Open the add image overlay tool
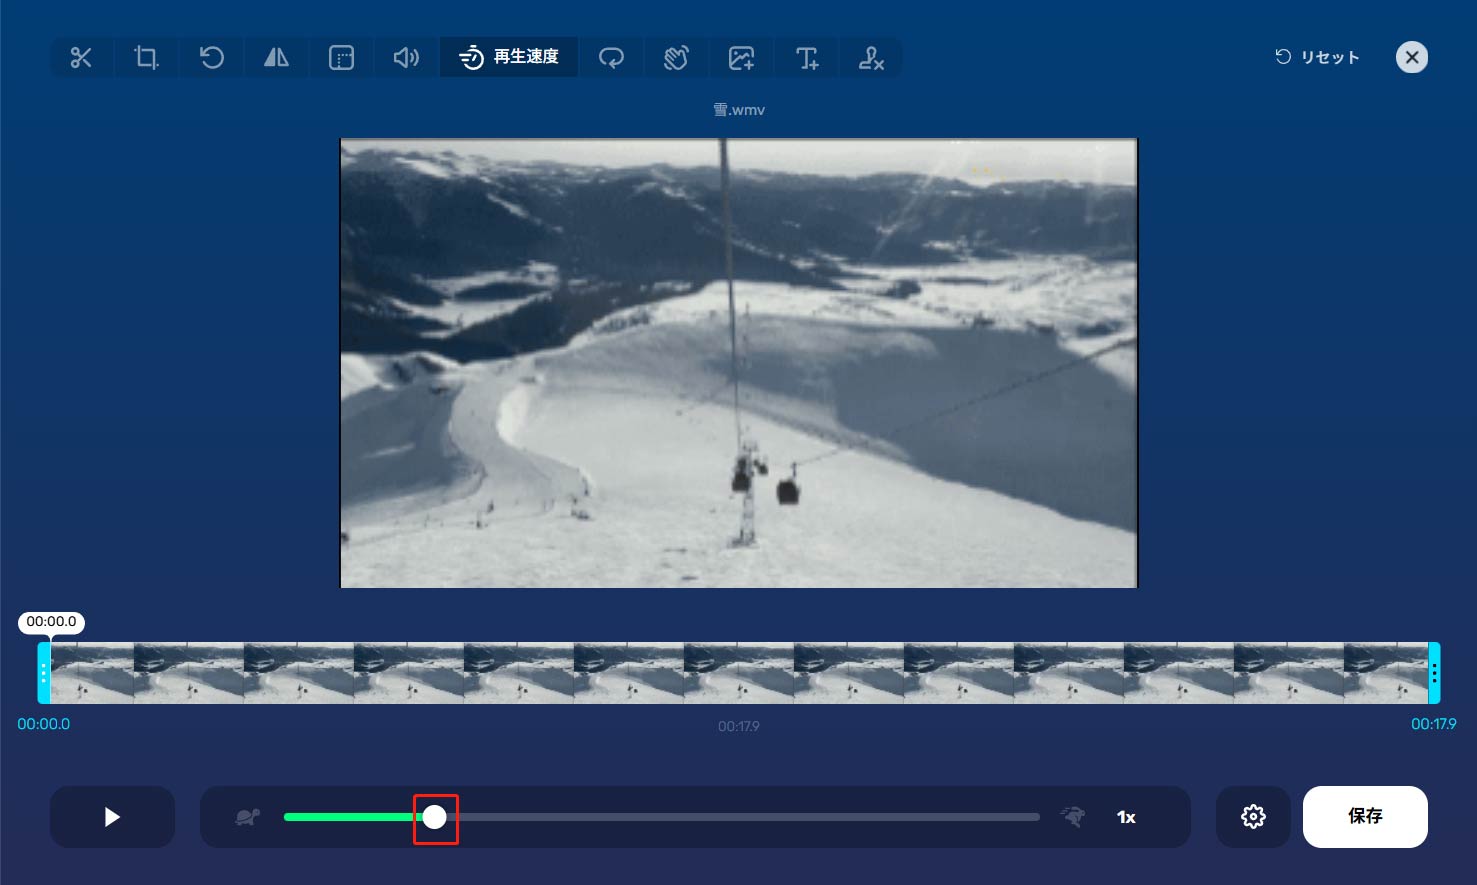The image size is (1477, 885). [x=741, y=57]
